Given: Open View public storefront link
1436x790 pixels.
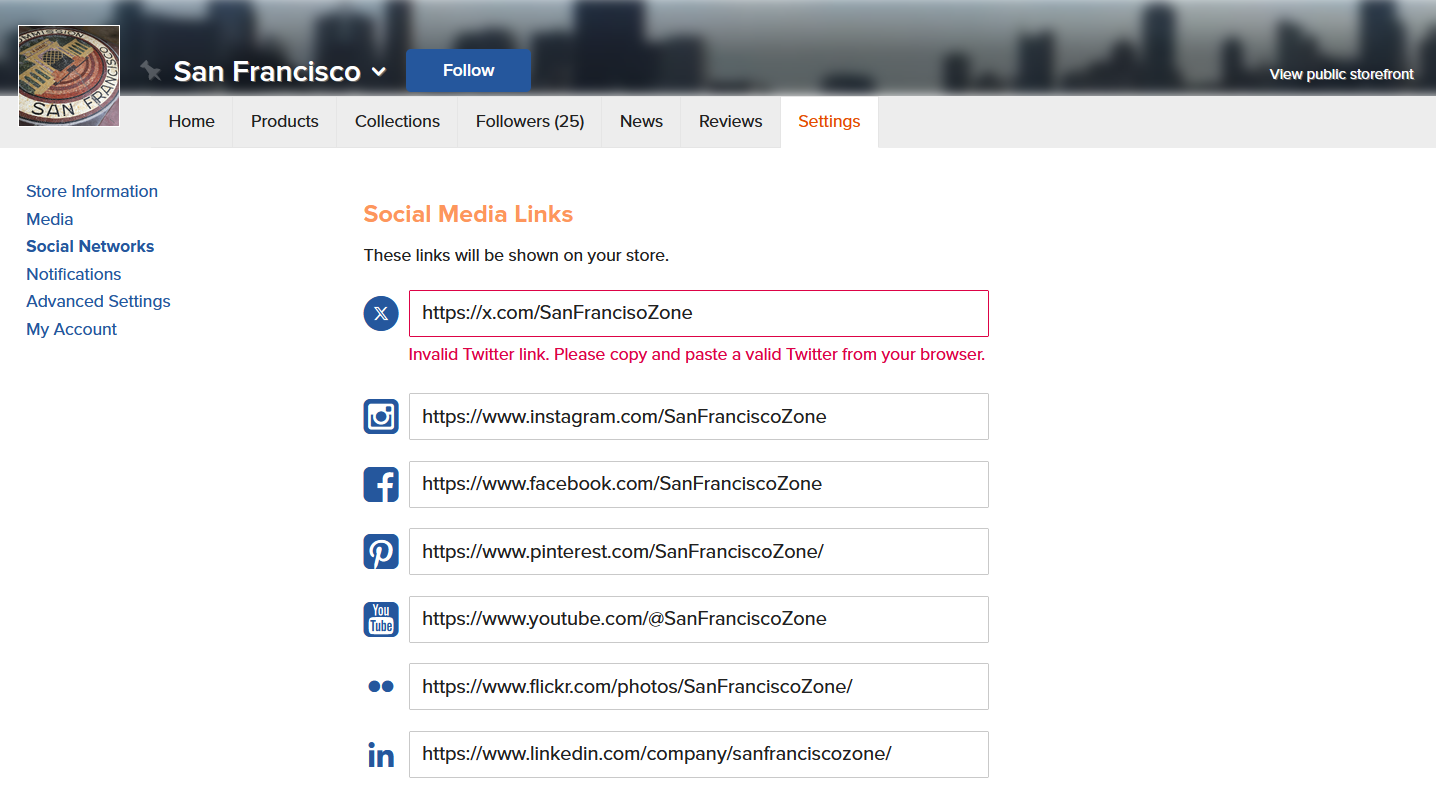Looking at the screenshot, I should pyautogui.click(x=1341, y=74).
